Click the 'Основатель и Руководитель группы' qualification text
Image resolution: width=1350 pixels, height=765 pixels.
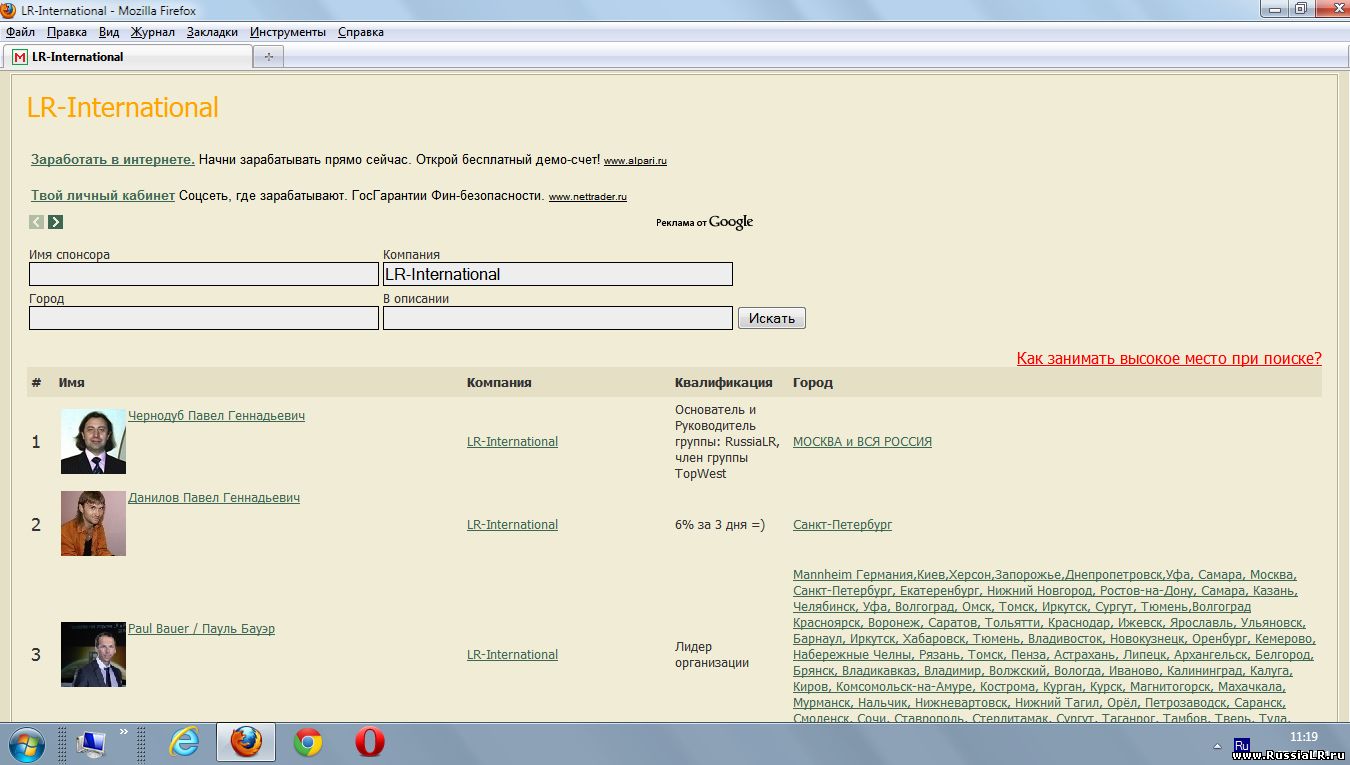pyautogui.click(x=727, y=442)
